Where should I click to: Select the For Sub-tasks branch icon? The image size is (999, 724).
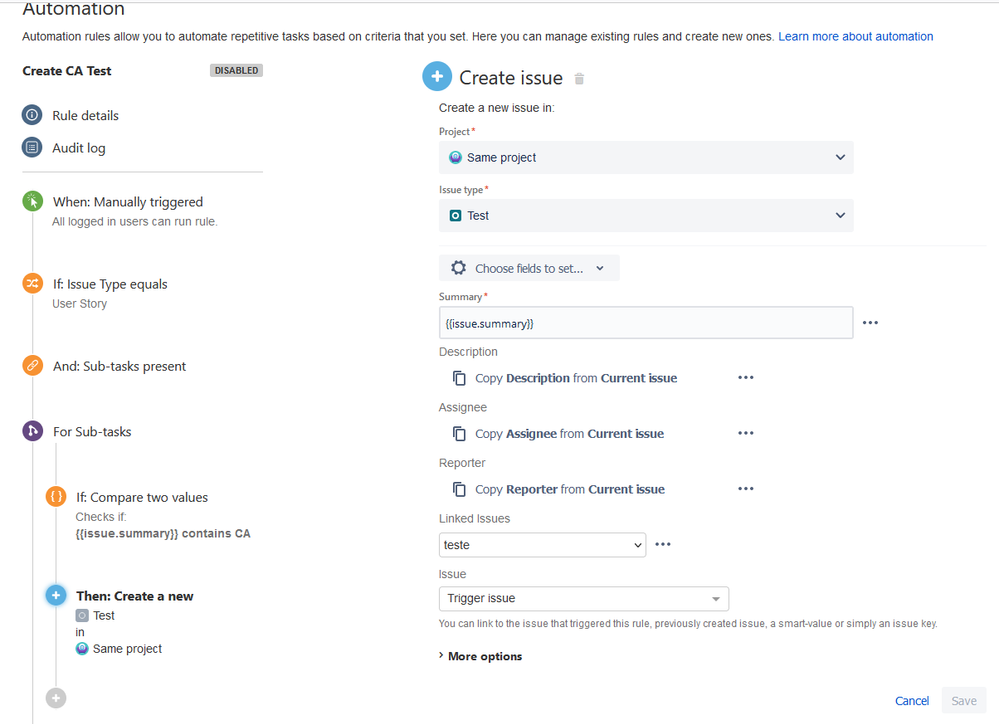click(x=32, y=431)
